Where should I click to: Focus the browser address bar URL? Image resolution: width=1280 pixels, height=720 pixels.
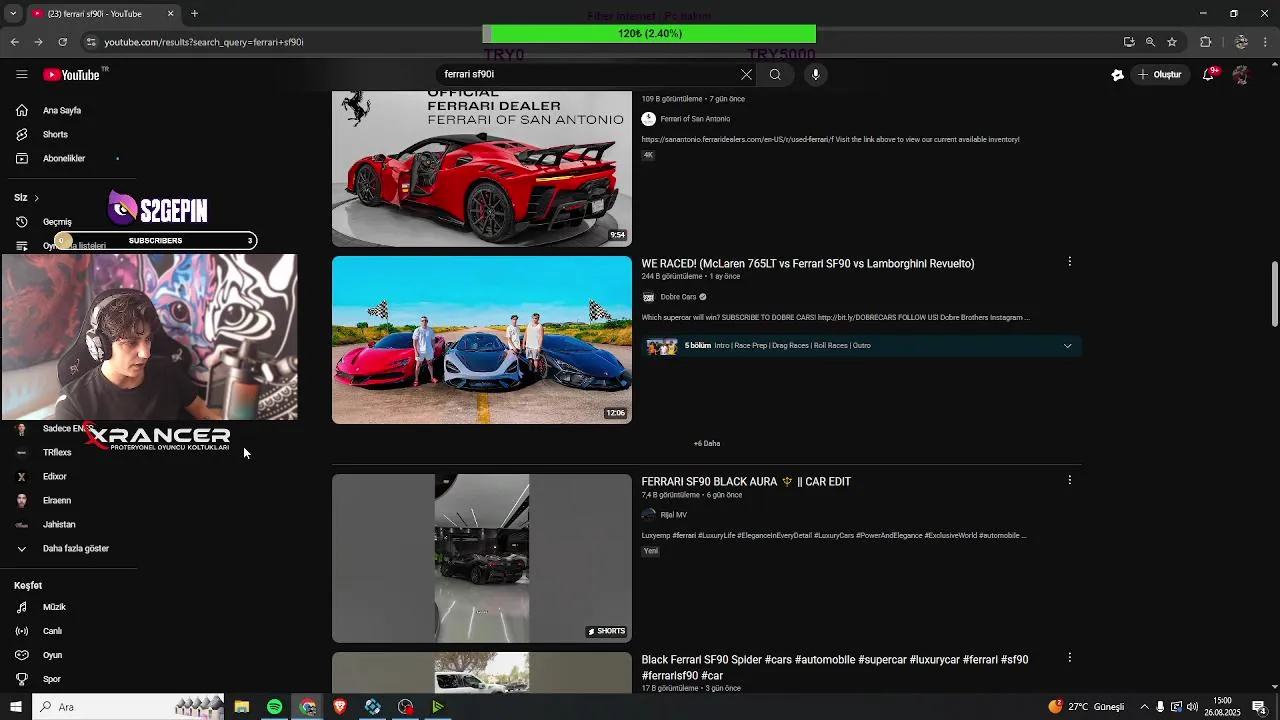(x=204, y=42)
